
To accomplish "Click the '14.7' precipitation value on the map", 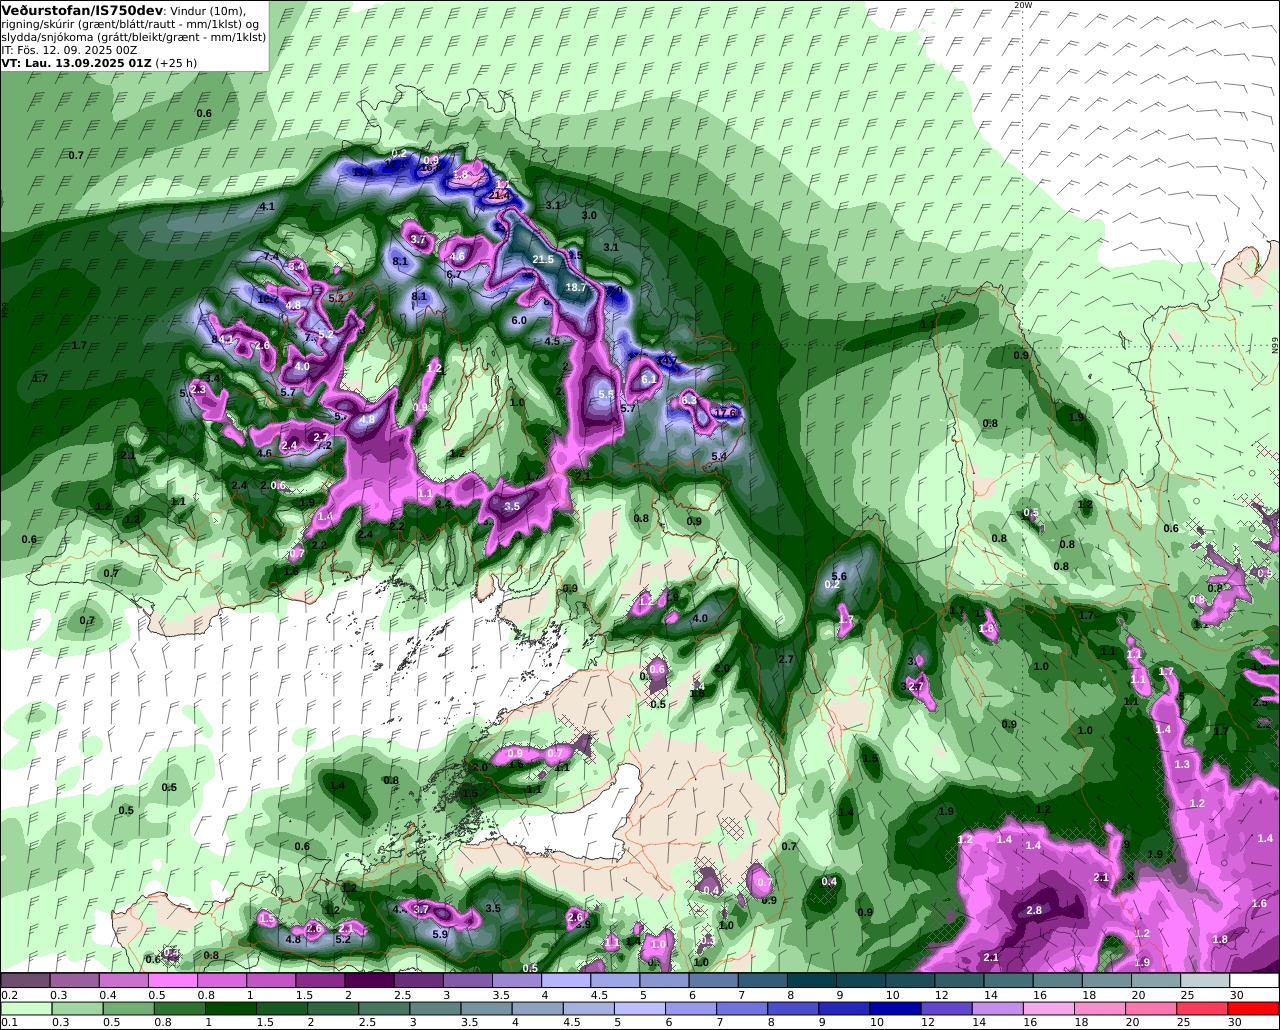I will click(667, 360).
